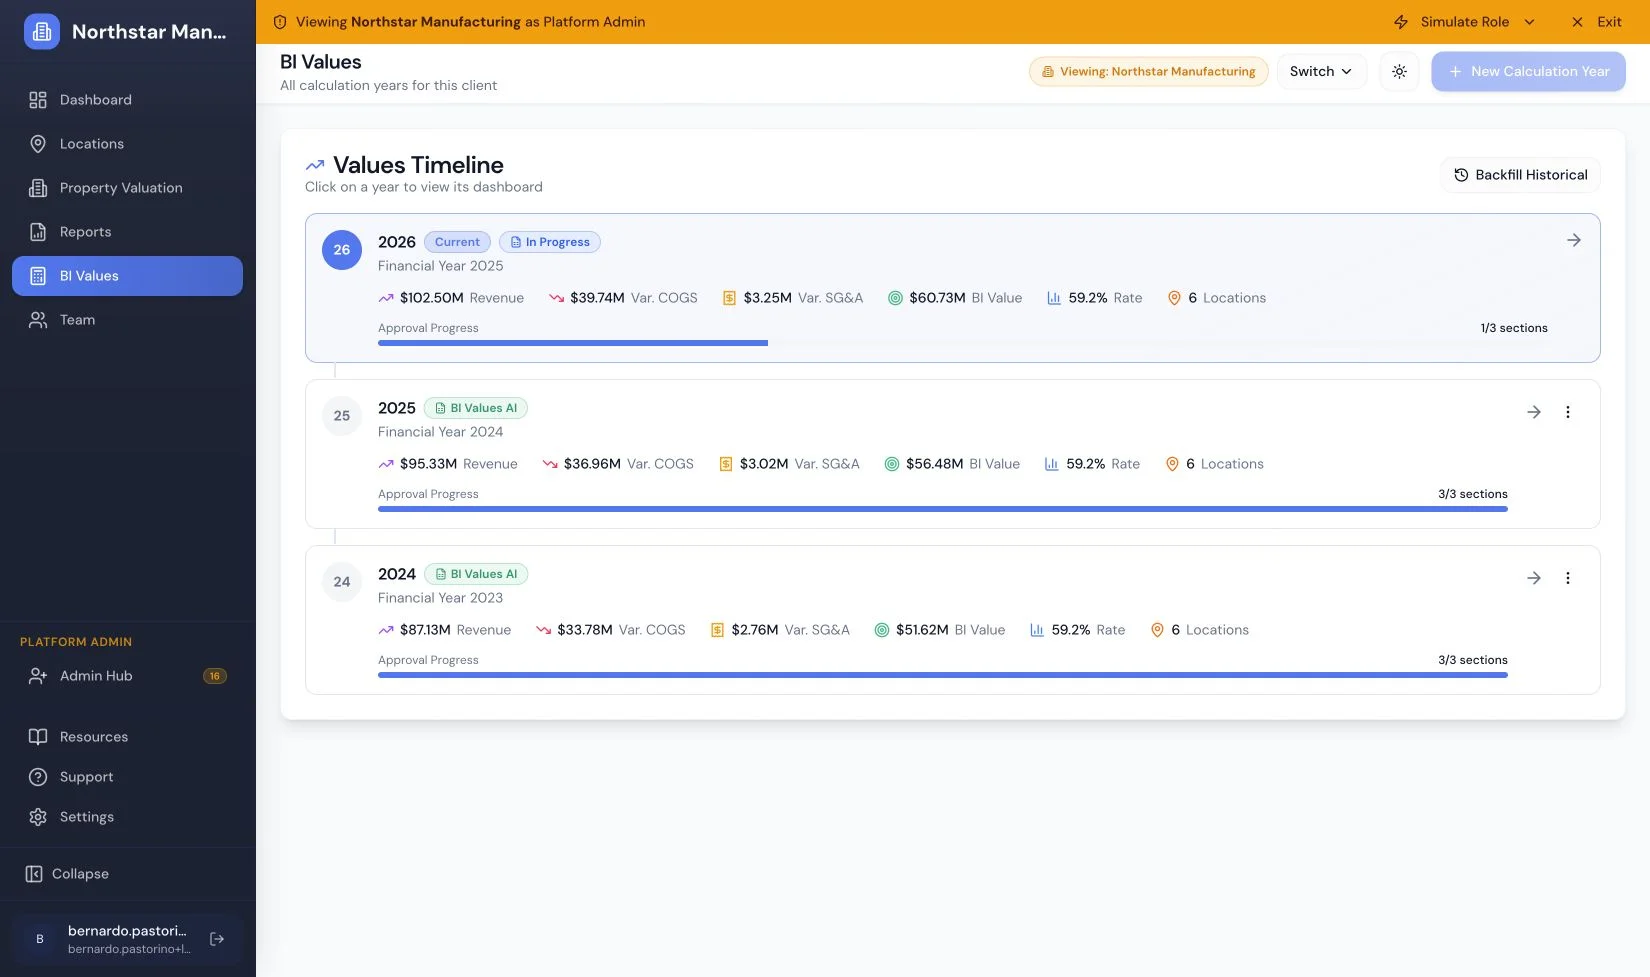Click the 25 year timeline marker
Viewport: 1650px width, 977px height.
pyautogui.click(x=342, y=416)
